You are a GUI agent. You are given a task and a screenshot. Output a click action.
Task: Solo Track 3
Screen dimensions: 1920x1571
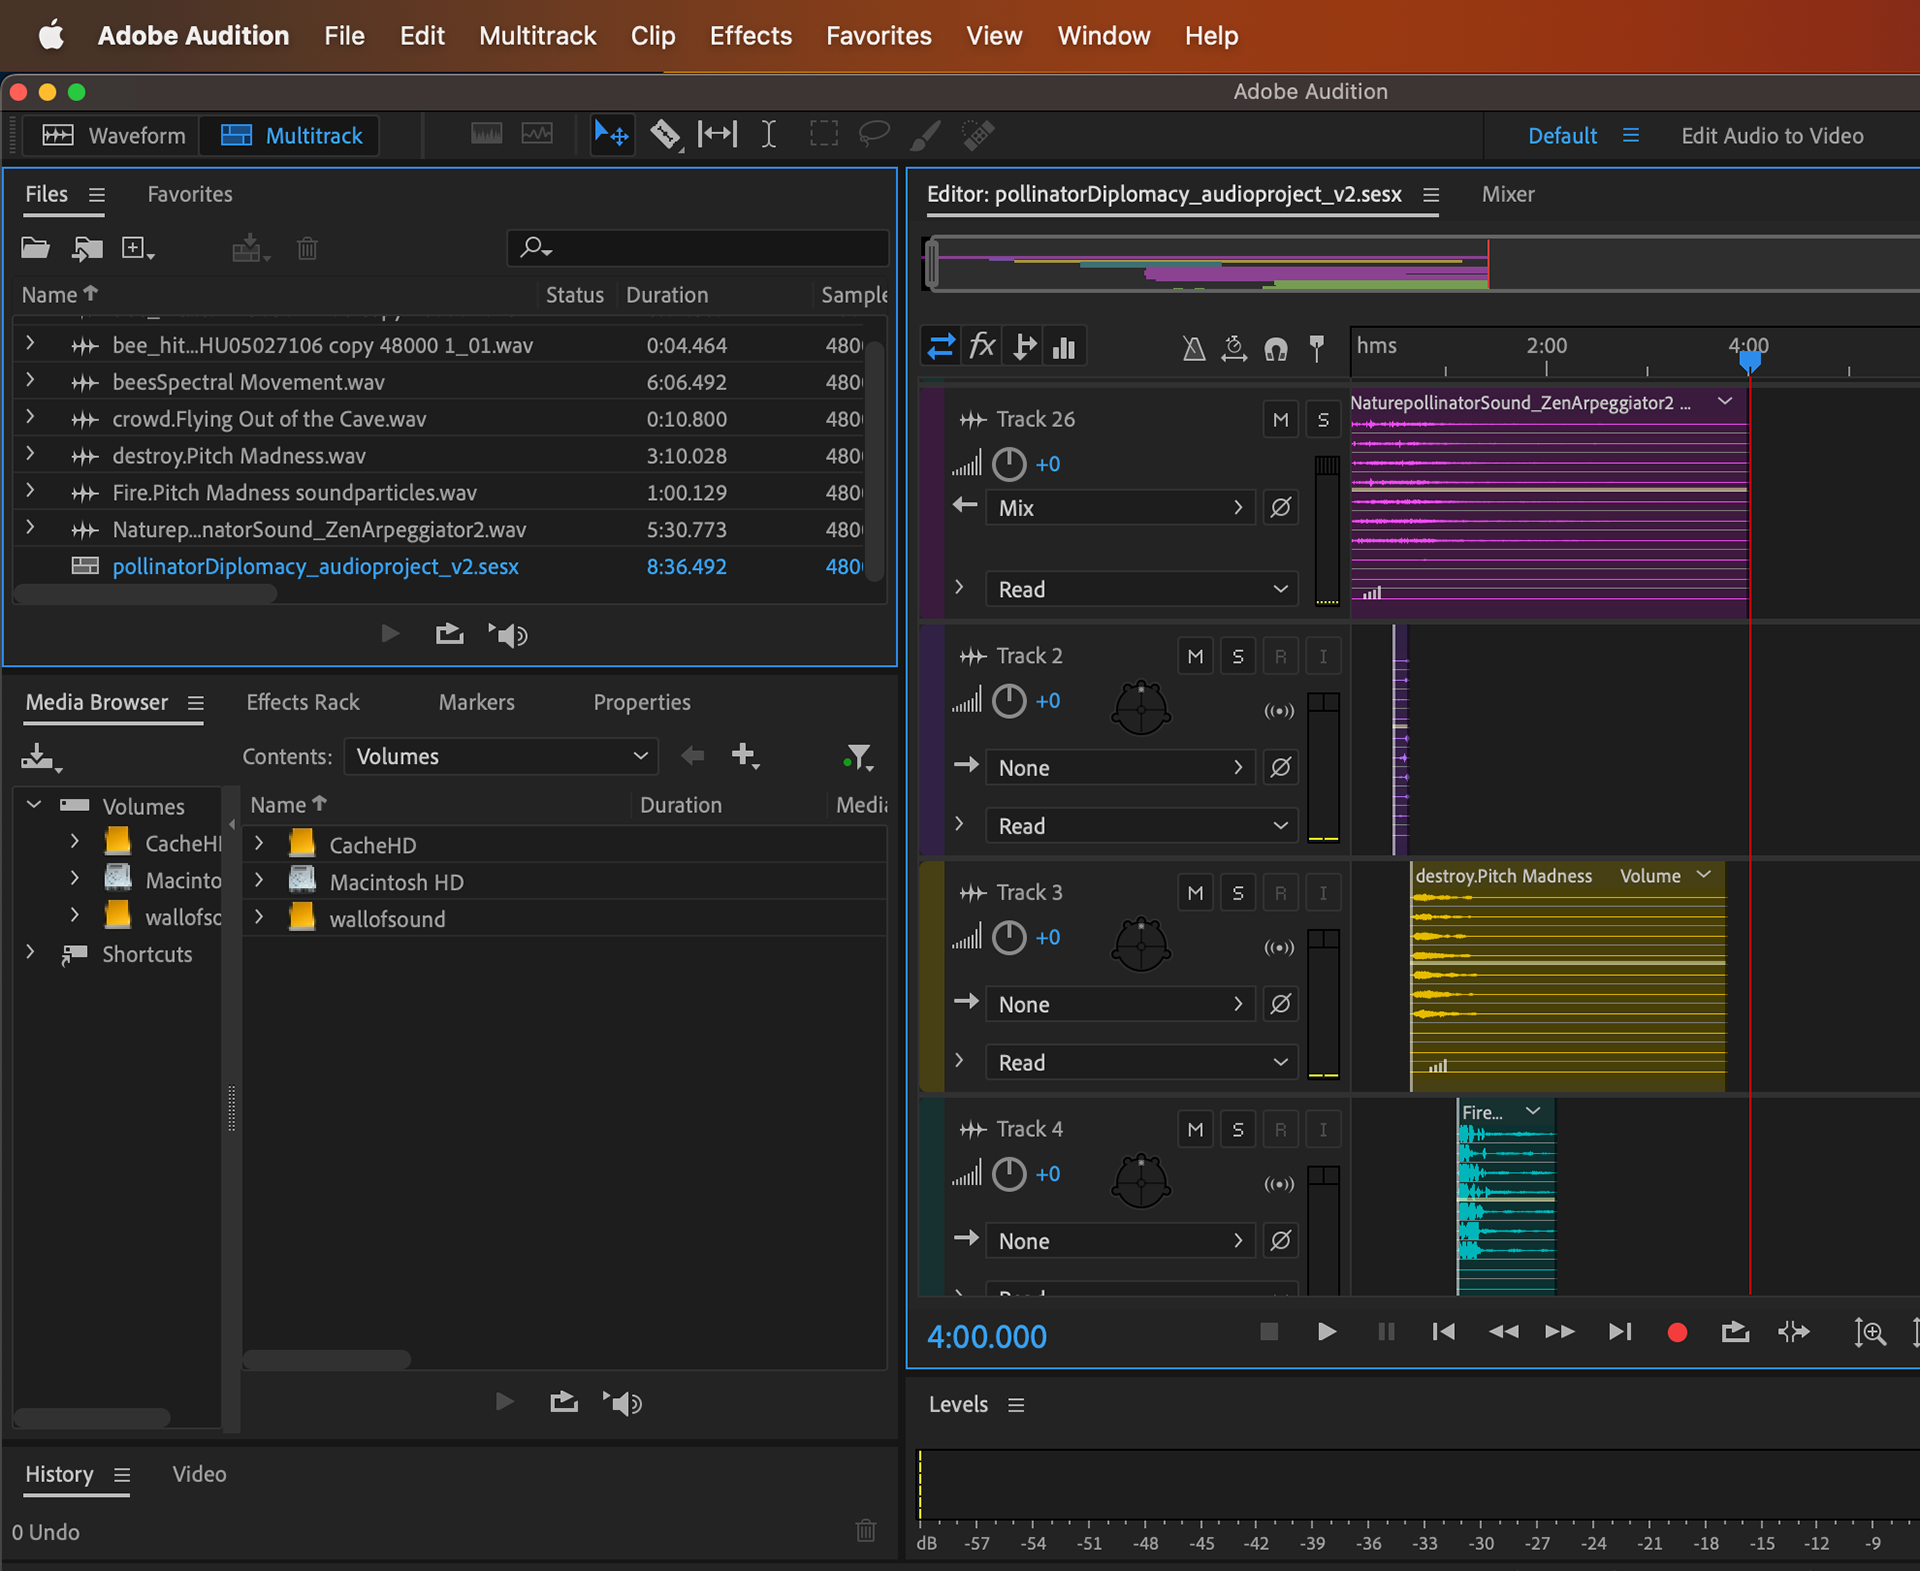click(x=1238, y=893)
